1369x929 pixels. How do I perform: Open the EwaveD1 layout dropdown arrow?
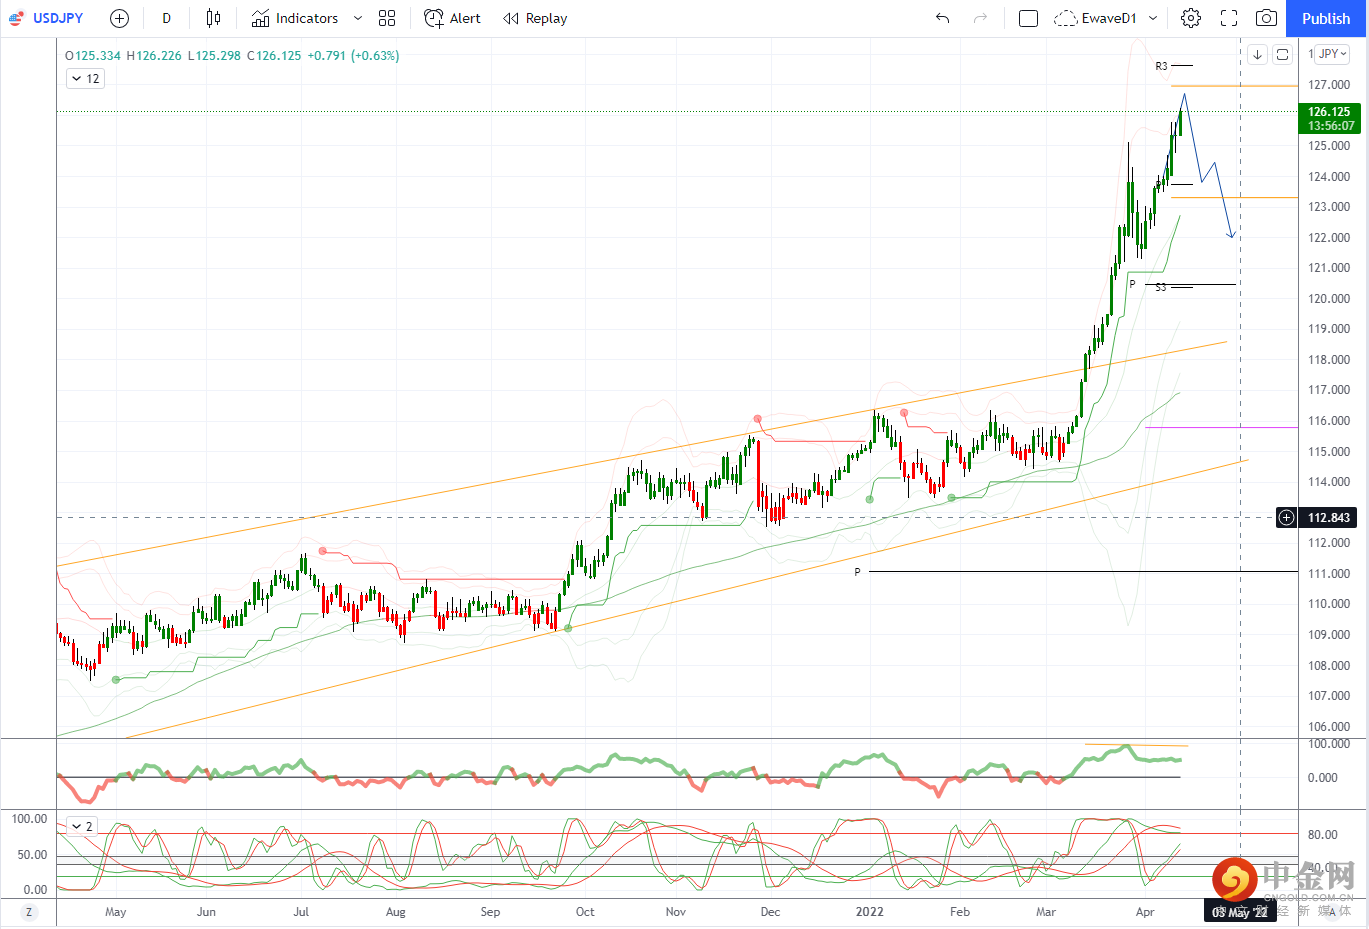1153,18
